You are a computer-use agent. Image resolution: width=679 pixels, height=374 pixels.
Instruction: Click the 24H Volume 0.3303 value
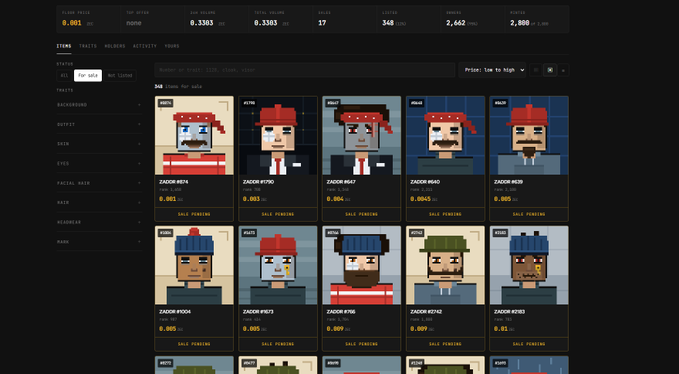(201, 23)
